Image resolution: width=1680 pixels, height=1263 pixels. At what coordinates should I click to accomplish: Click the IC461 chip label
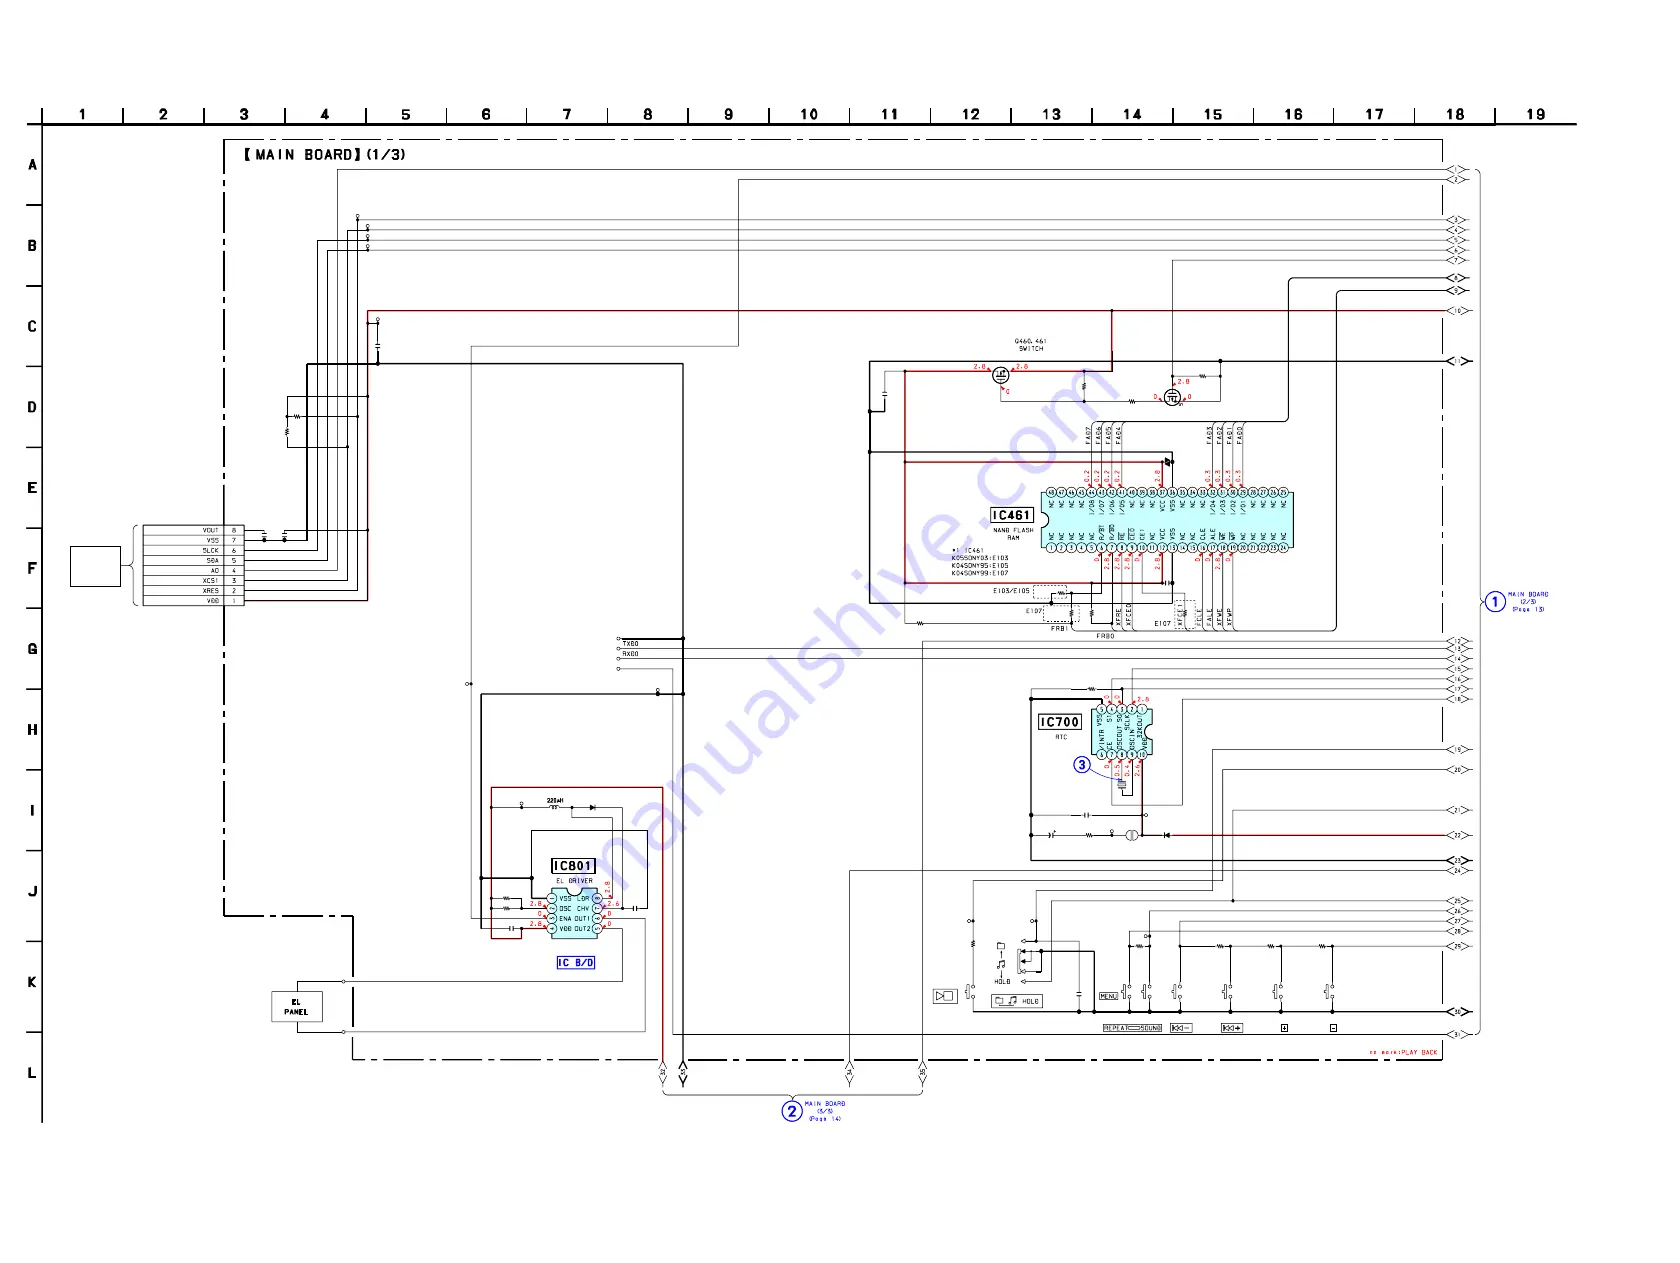point(1011,515)
